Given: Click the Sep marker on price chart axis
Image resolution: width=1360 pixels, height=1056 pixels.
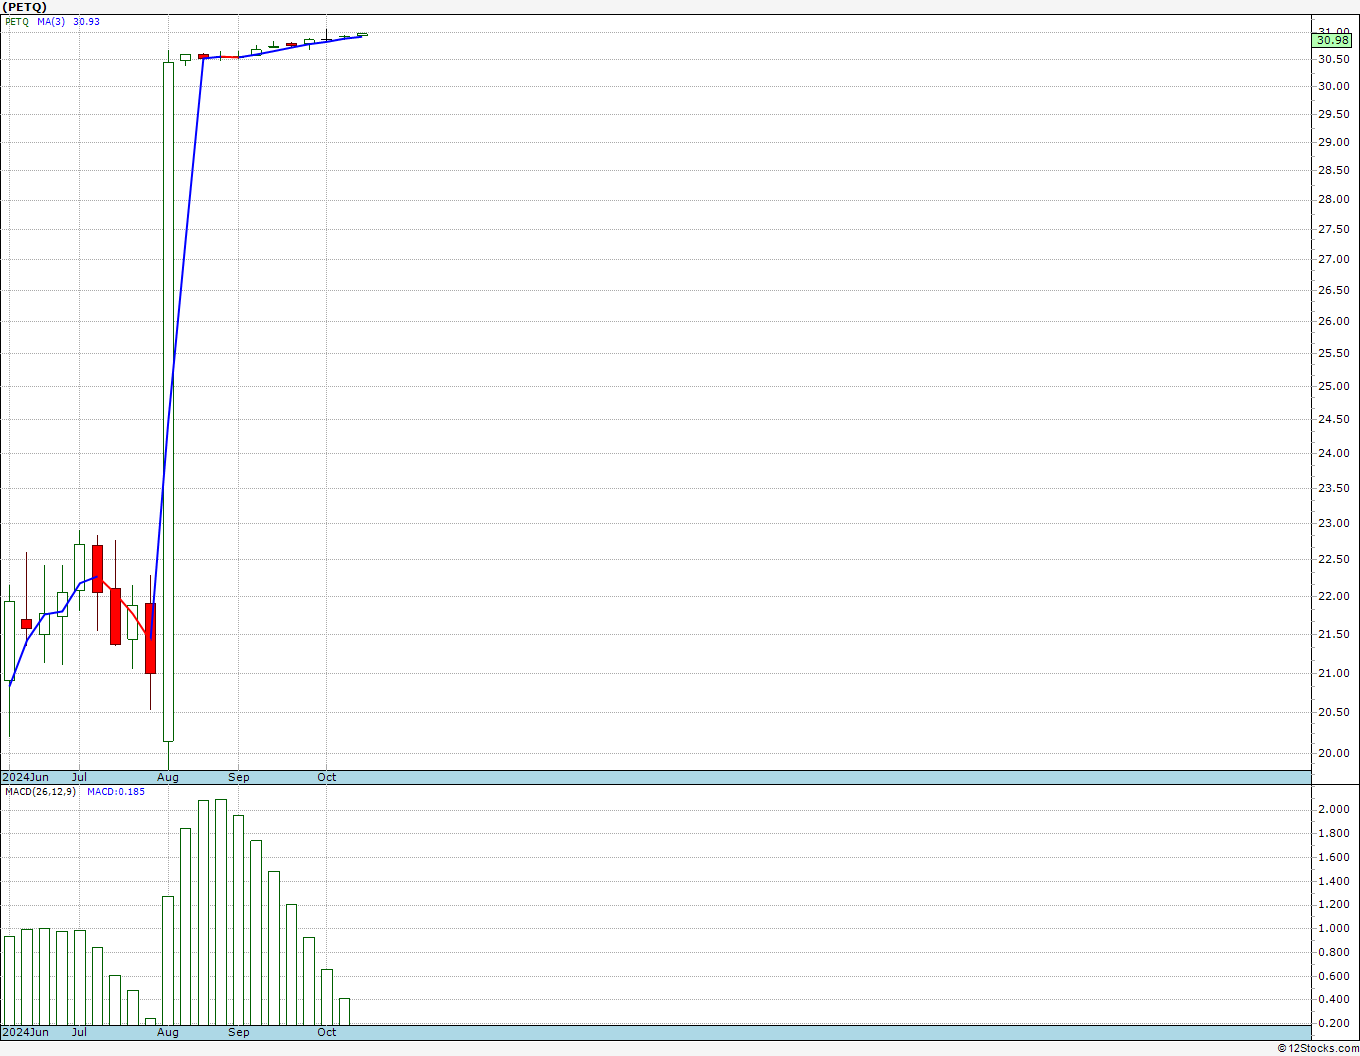Looking at the screenshot, I should [x=239, y=777].
